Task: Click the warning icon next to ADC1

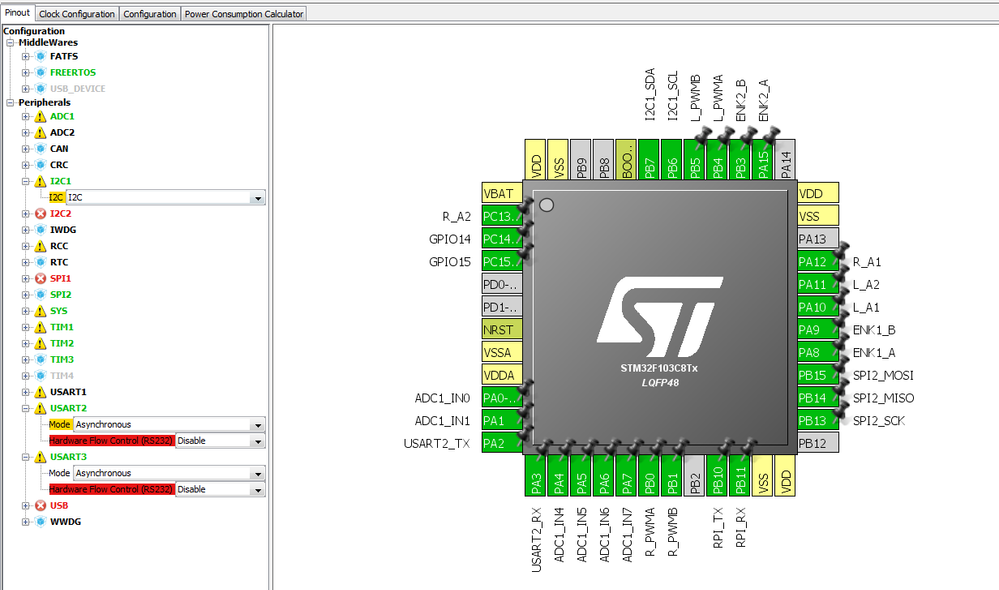Action: (x=40, y=117)
